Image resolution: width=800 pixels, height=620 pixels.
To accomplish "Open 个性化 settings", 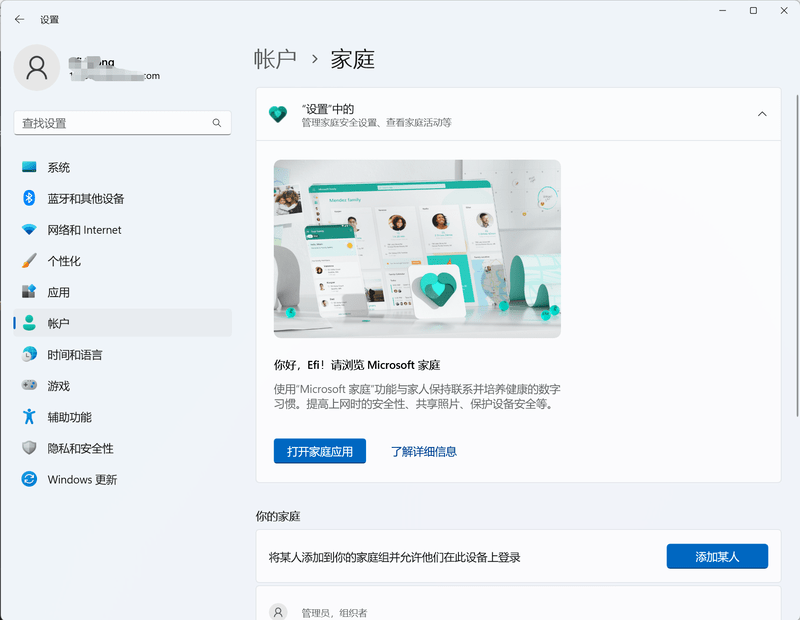I will pos(122,261).
